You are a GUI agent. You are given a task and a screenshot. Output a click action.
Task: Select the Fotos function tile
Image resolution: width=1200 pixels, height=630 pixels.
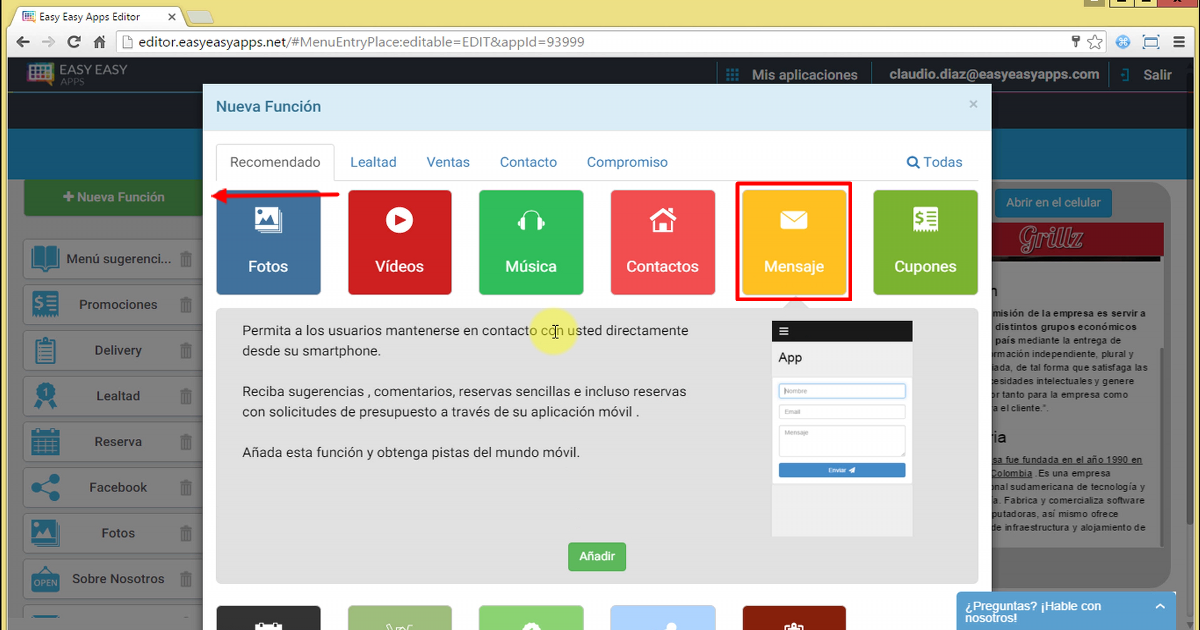point(268,242)
